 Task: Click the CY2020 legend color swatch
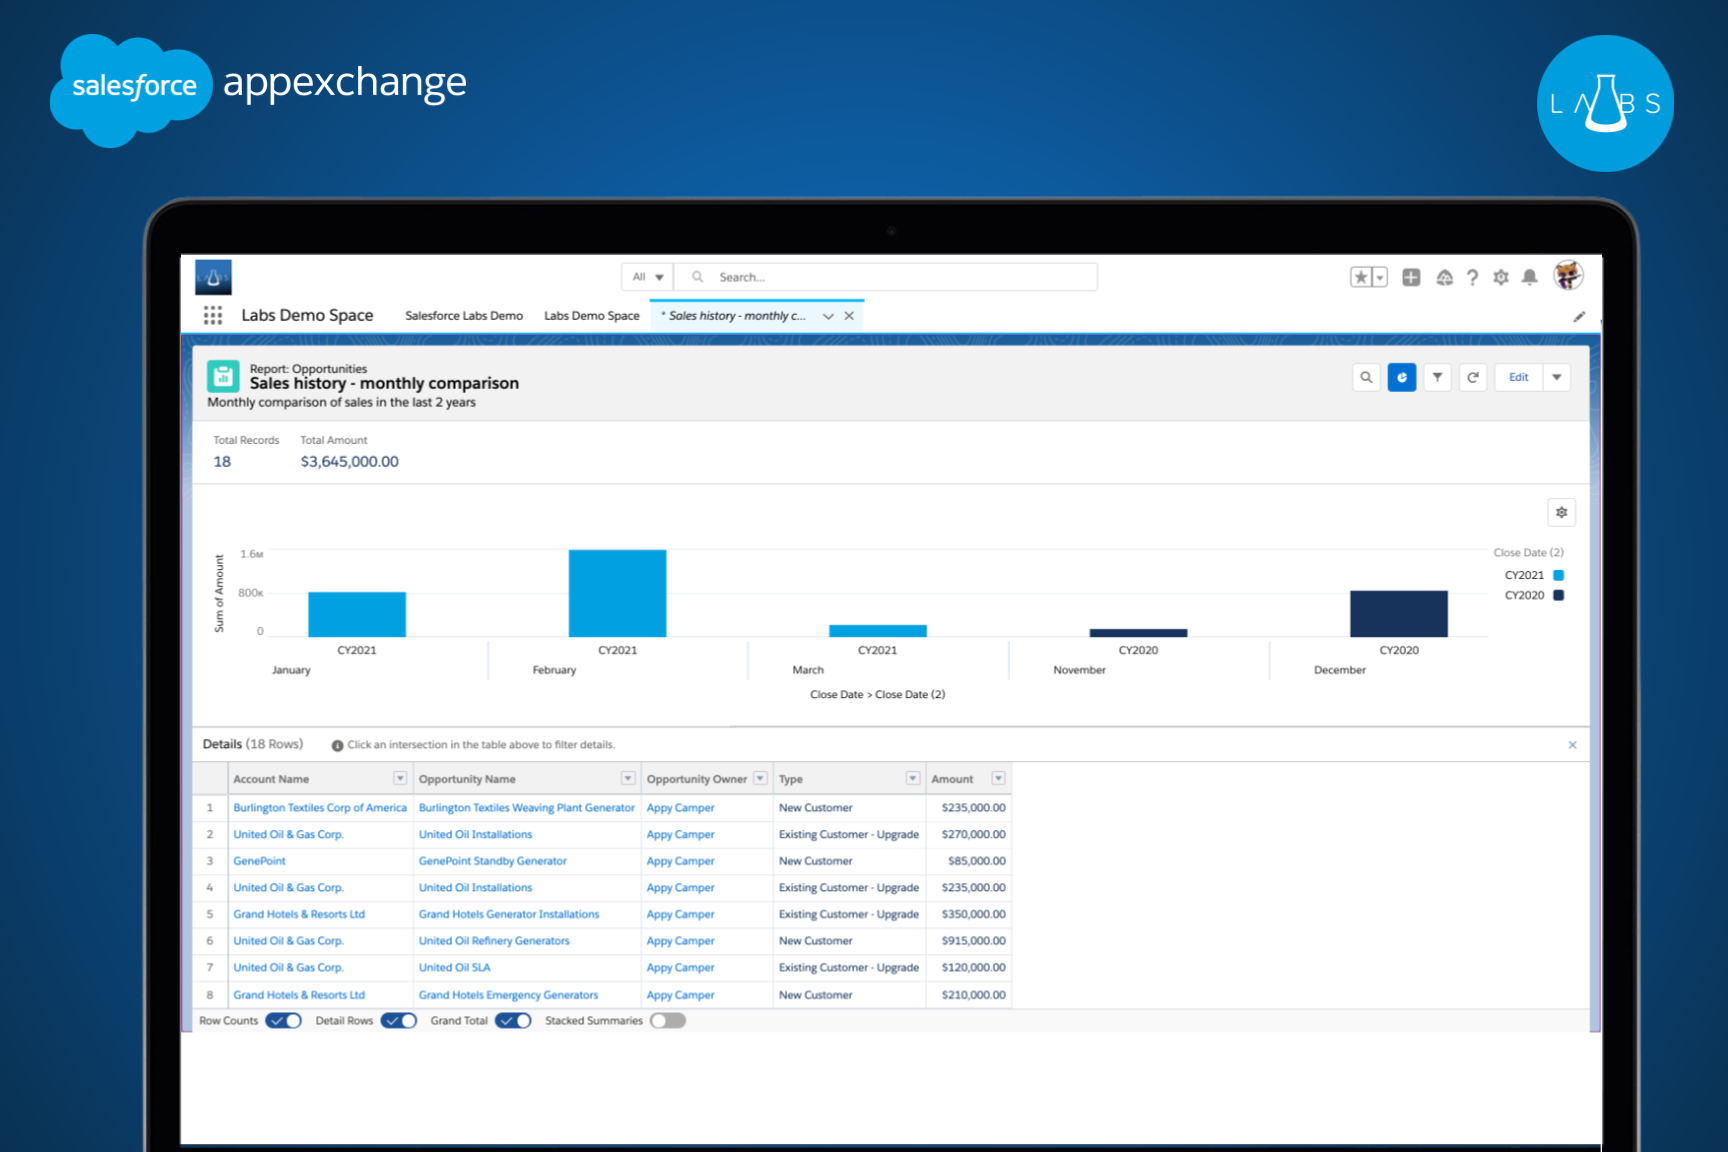[x=1558, y=595]
